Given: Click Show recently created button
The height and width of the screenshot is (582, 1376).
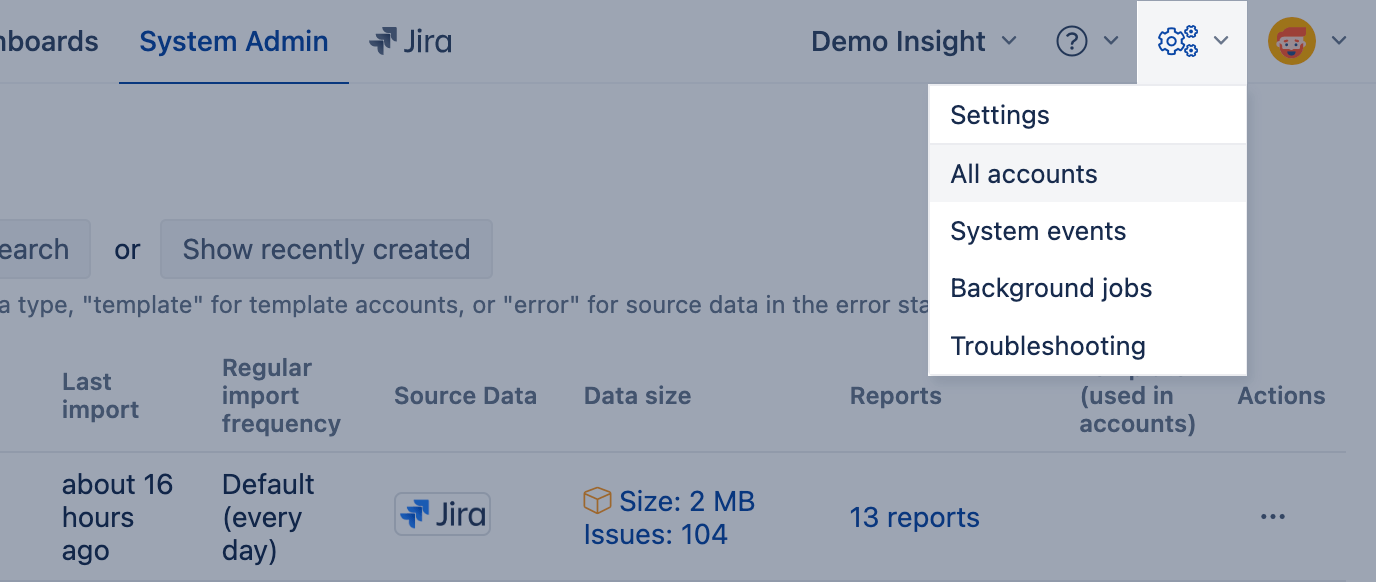Looking at the screenshot, I should click(x=326, y=249).
